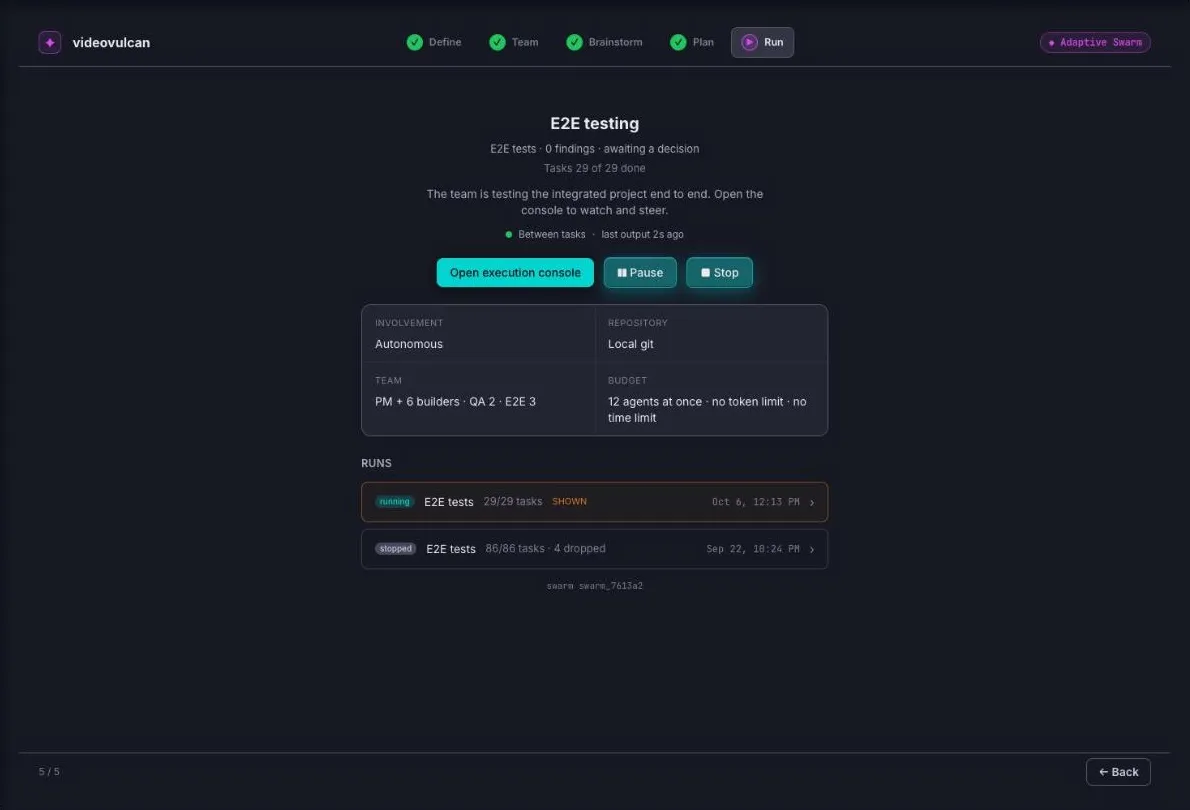The width and height of the screenshot is (1190, 810).
Task: Click the green Between tasks status dot
Action: coord(508,235)
